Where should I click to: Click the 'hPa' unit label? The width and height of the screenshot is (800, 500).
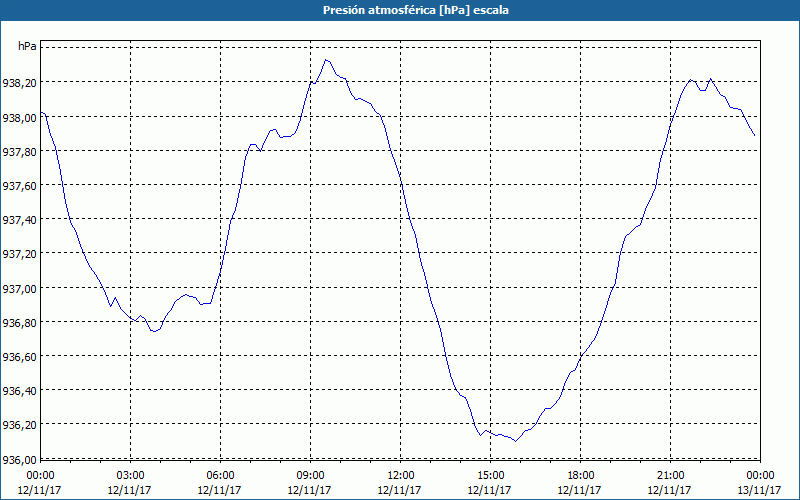pyautogui.click(x=27, y=46)
